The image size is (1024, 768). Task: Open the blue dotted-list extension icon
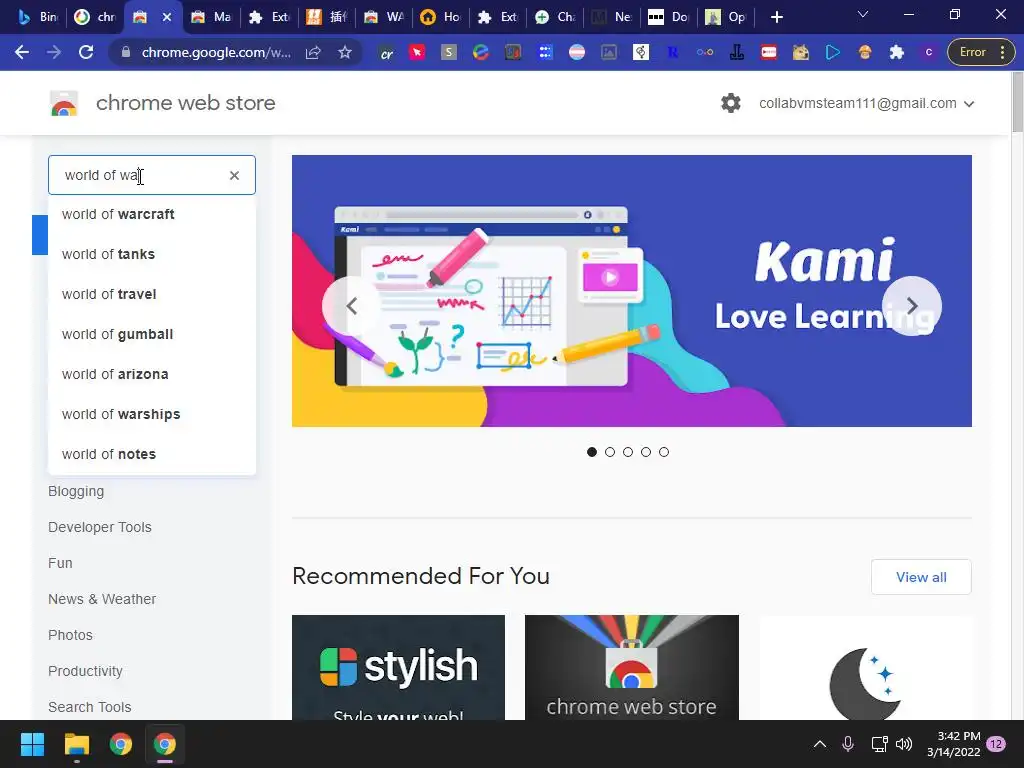pyautogui.click(x=545, y=52)
